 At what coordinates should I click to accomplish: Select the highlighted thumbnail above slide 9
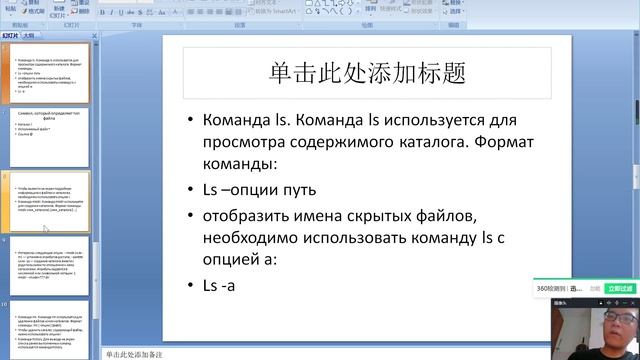[x=49, y=202]
